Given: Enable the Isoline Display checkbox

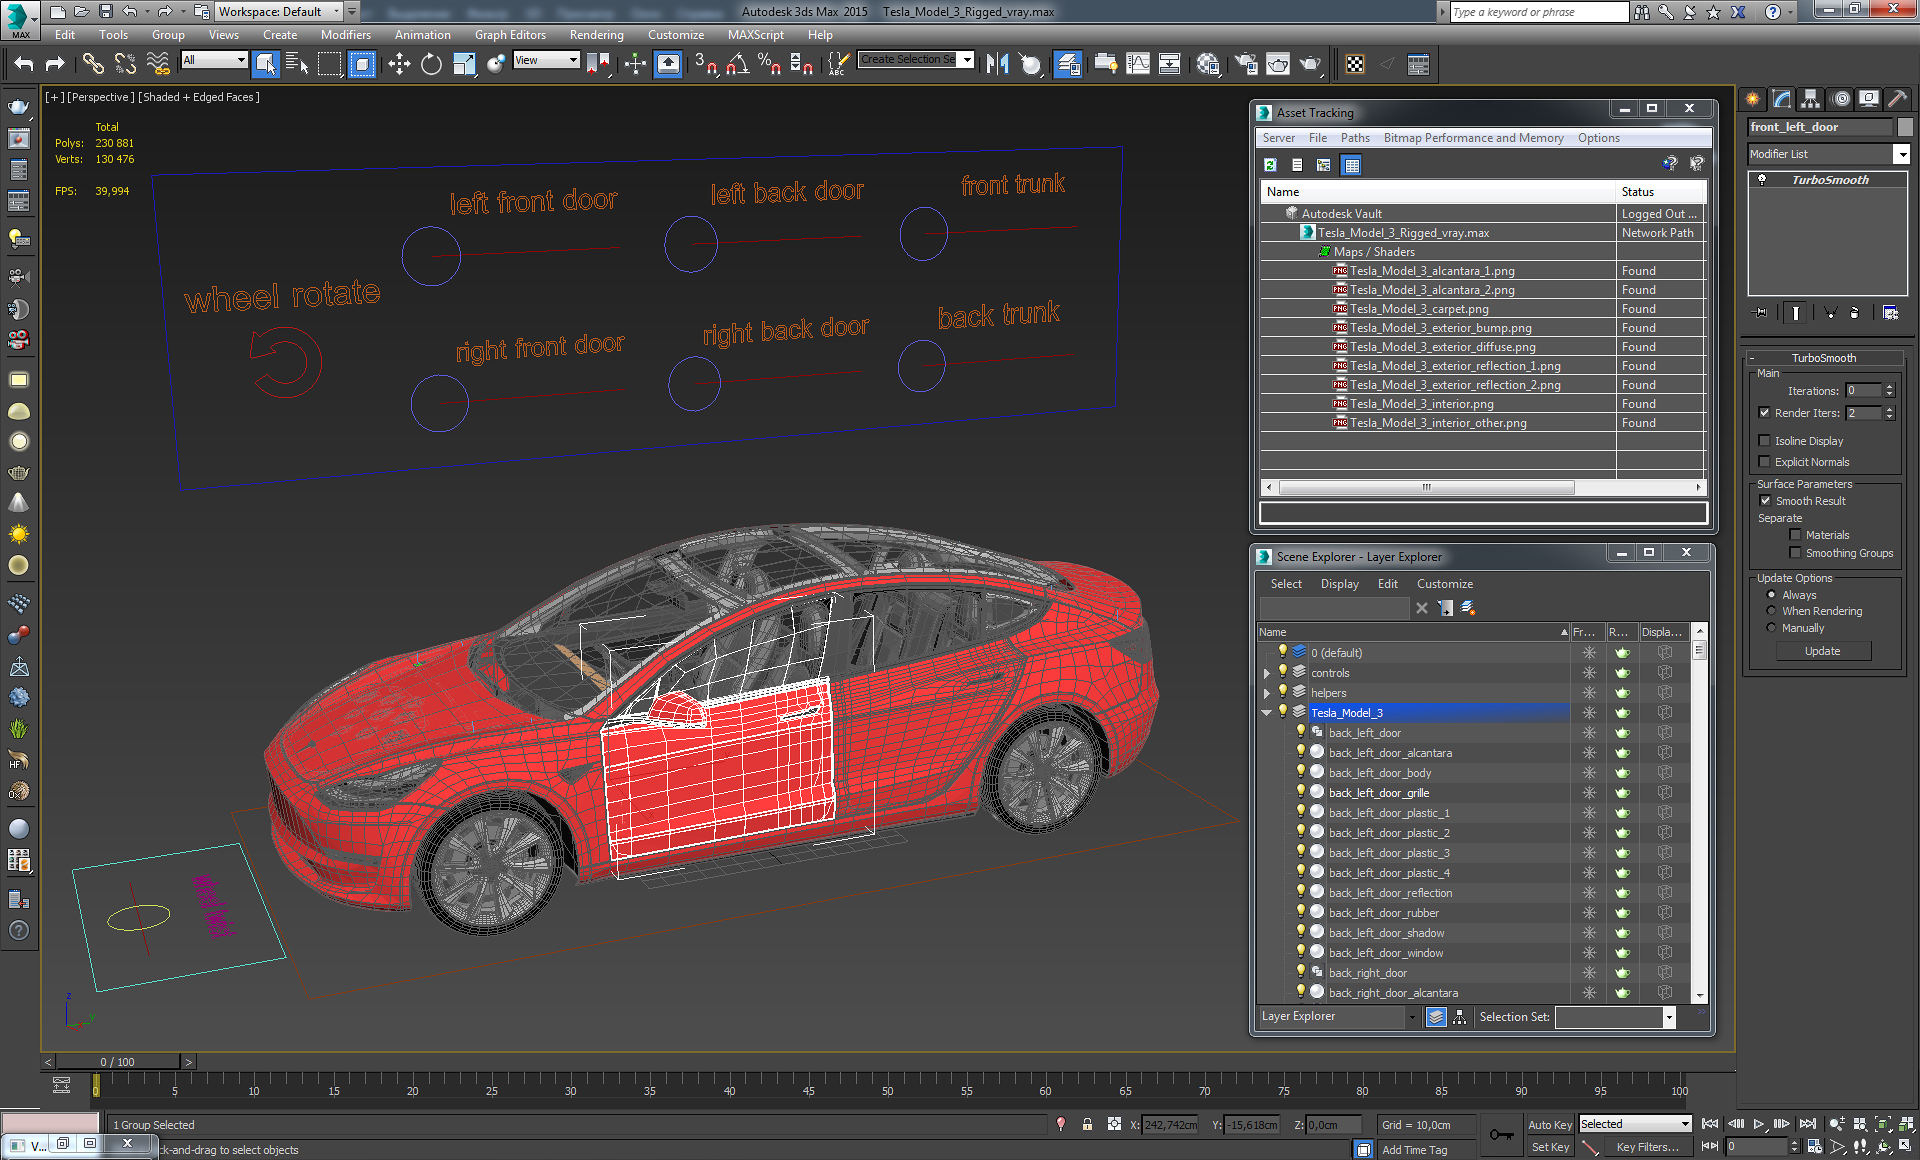Looking at the screenshot, I should point(1765,441).
